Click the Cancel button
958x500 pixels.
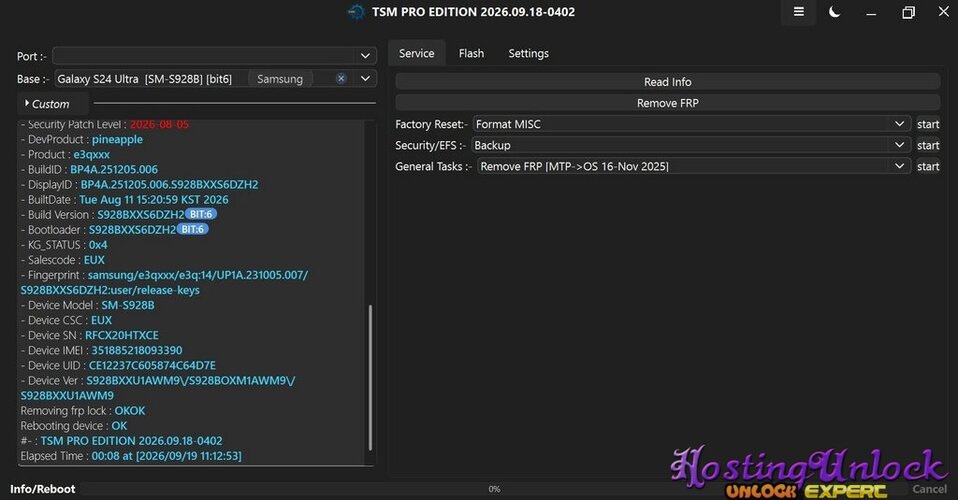(929, 489)
